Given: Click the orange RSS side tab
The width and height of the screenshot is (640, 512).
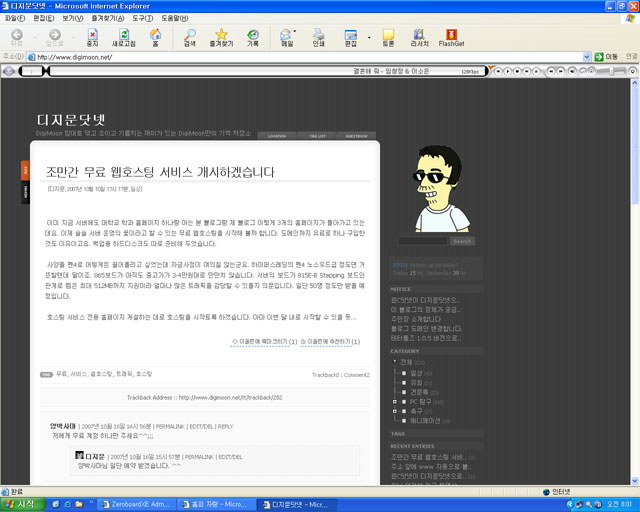Looking at the screenshot, I should [25, 170].
